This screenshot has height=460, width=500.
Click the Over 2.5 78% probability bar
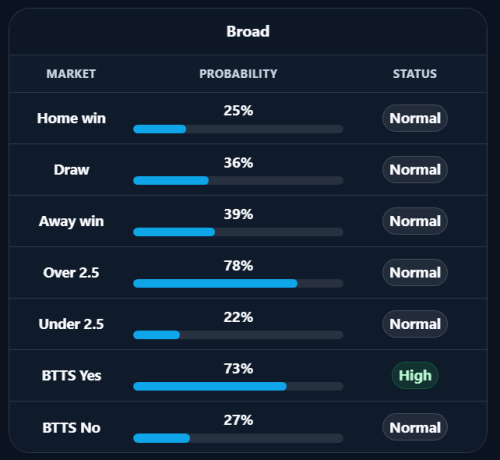pos(238,284)
